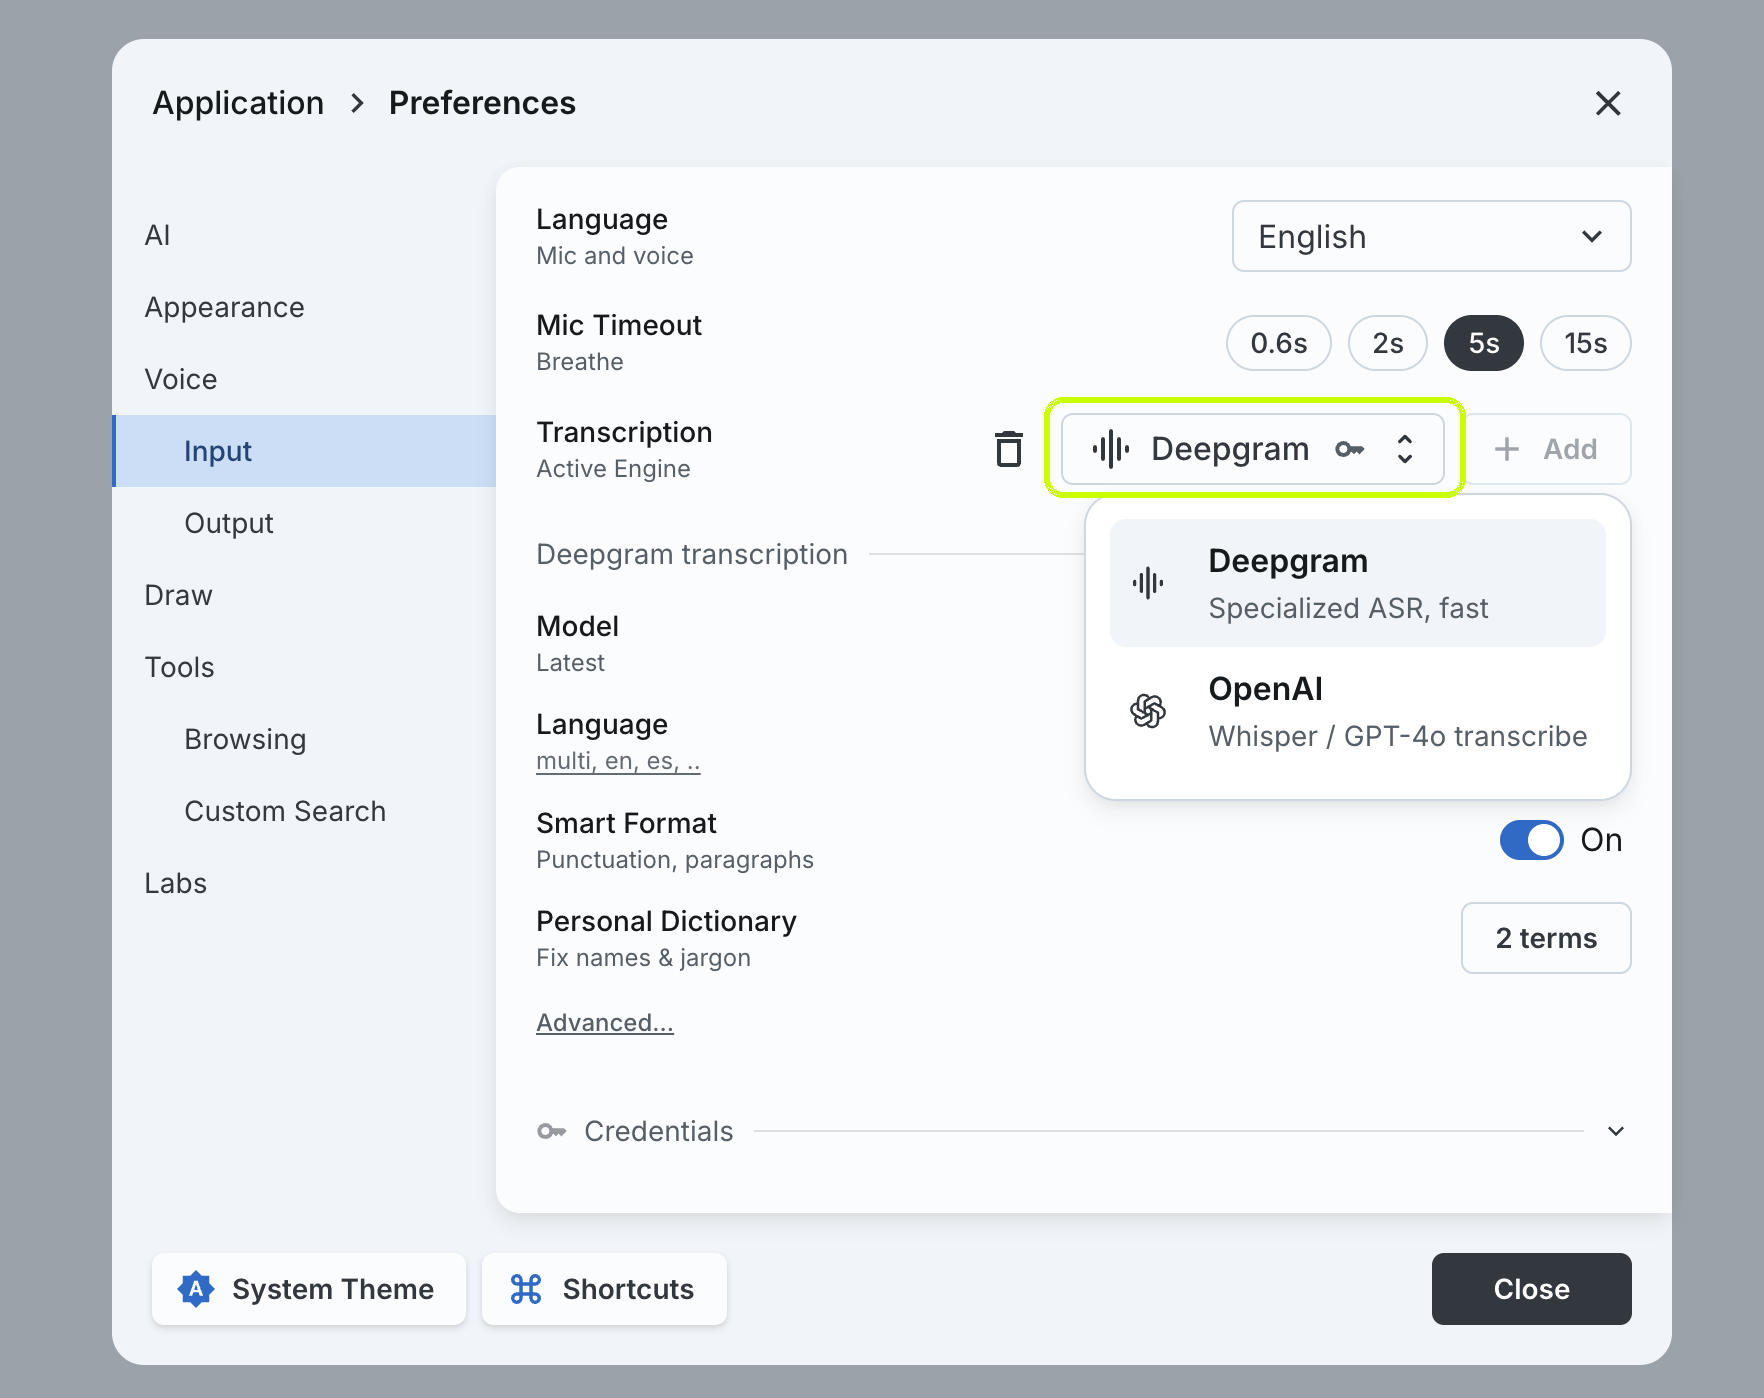Click the Deepgram waveform icon in engine selector
The width and height of the screenshot is (1764, 1398).
pos(1111,449)
